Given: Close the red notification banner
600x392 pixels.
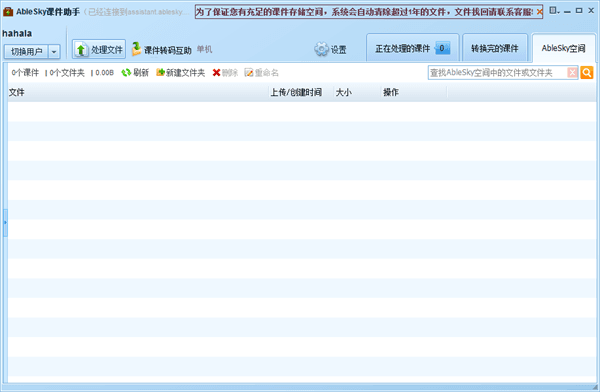Looking at the screenshot, I should (x=539, y=12).
